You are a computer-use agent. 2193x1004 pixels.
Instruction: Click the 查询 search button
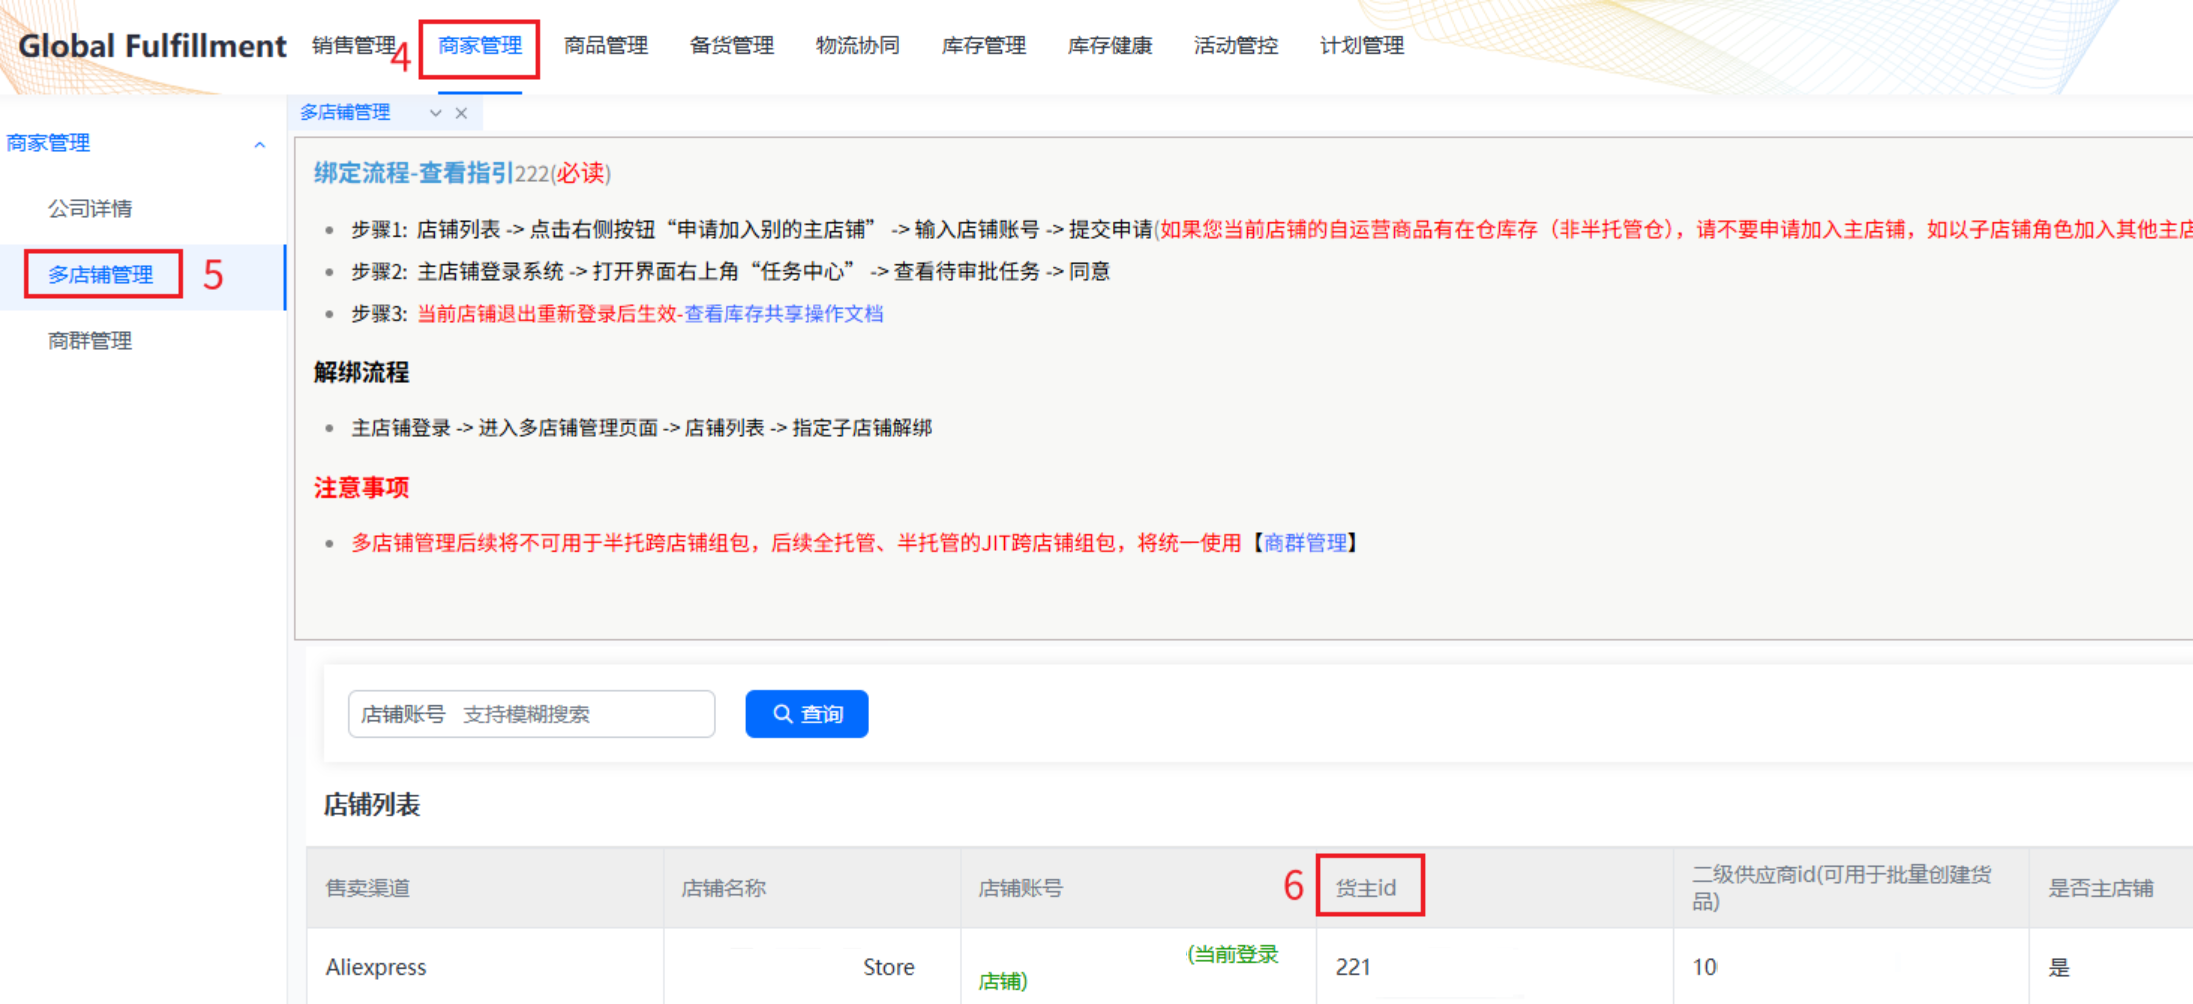click(x=806, y=714)
